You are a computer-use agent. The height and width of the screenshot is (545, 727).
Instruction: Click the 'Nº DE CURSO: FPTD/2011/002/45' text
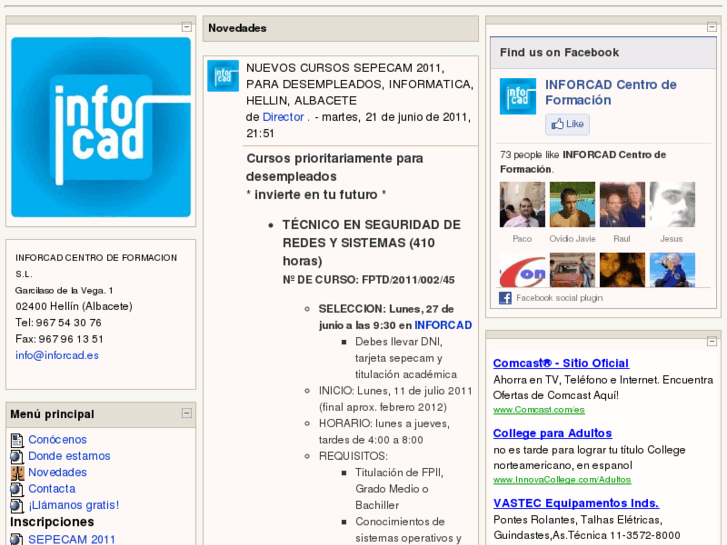(369, 280)
